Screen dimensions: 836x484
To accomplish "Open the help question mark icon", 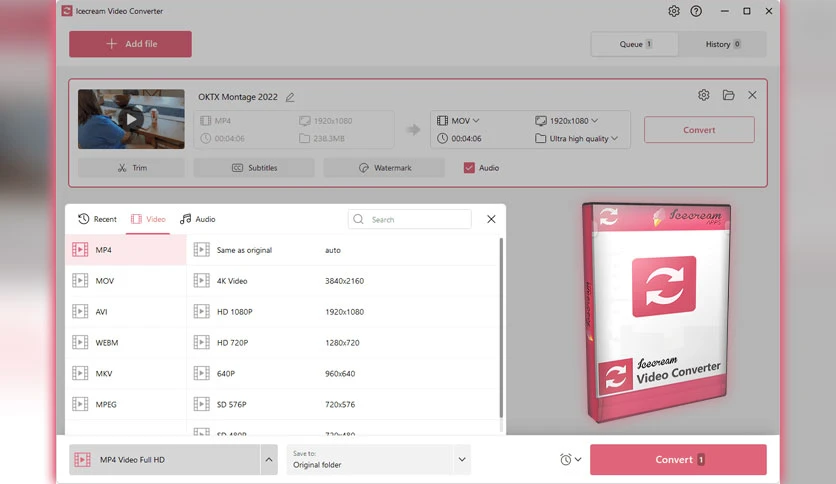I will [x=696, y=11].
